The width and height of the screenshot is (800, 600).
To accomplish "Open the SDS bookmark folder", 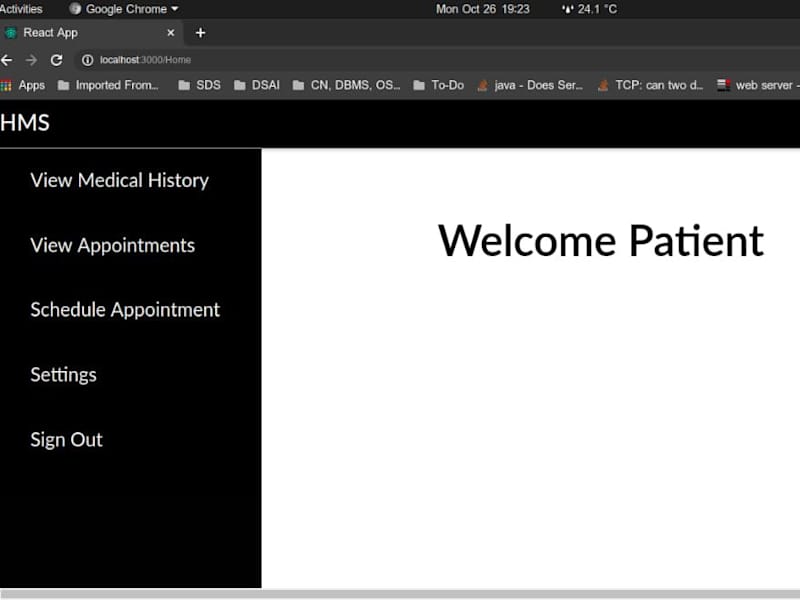I will click(x=199, y=85).
